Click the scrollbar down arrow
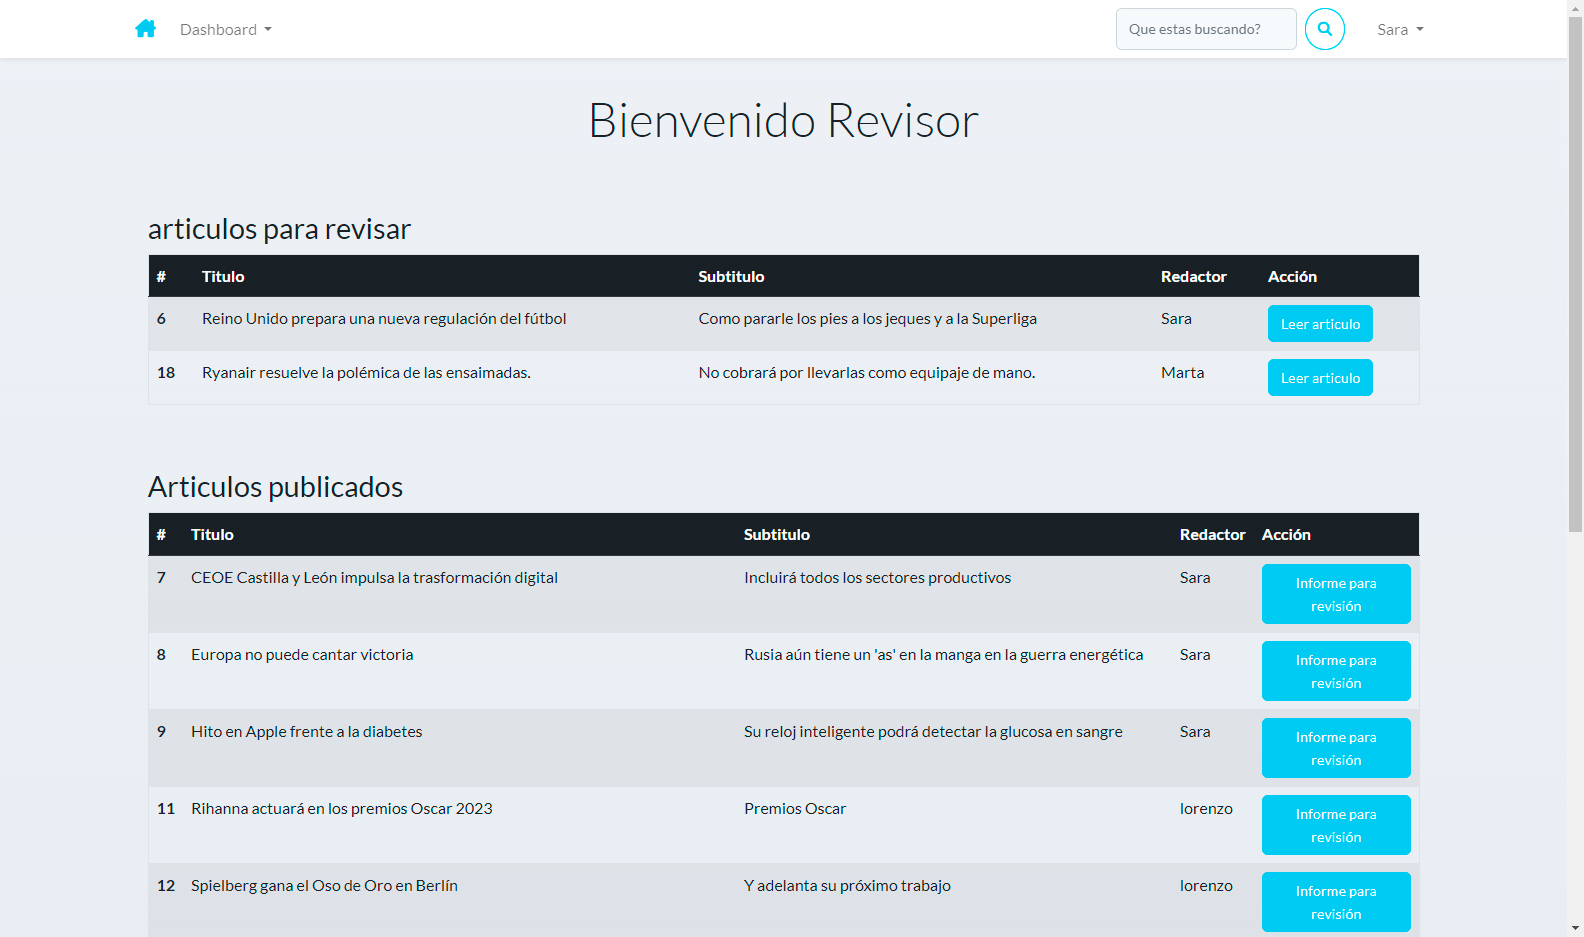 [1575, 928]
